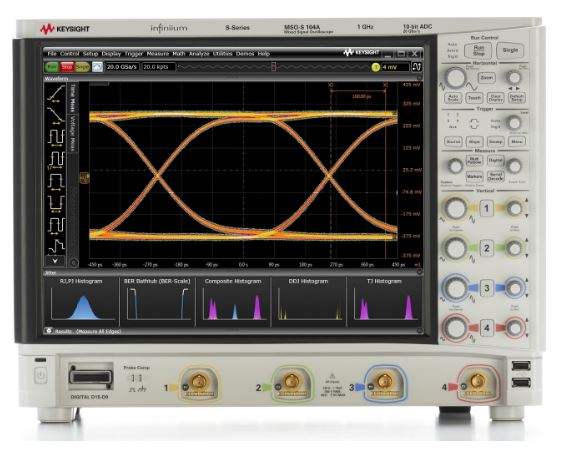
Task: Click the red Stop button on screen
Action: click(x=67, y=67)
